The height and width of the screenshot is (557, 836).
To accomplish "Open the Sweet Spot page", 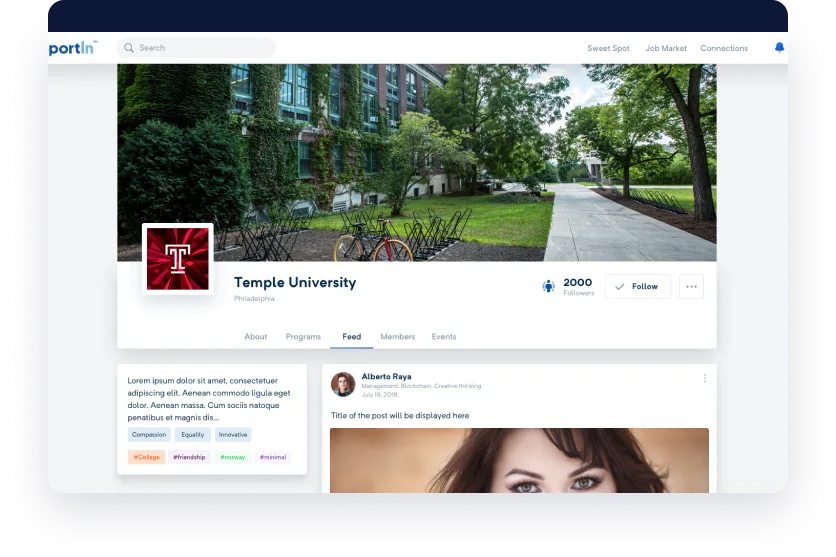I will (608, 48).
